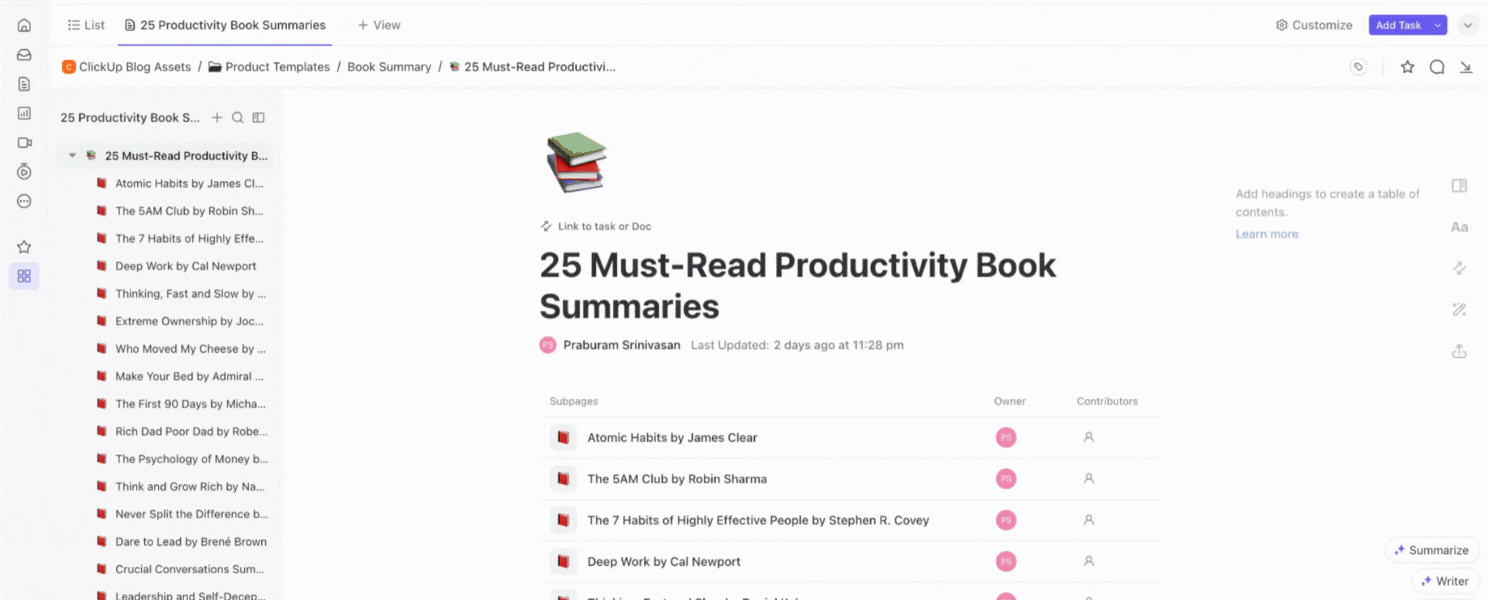Open the AI Writer button
Screen dimensions: 1488x600
(x=1445, y=581)
